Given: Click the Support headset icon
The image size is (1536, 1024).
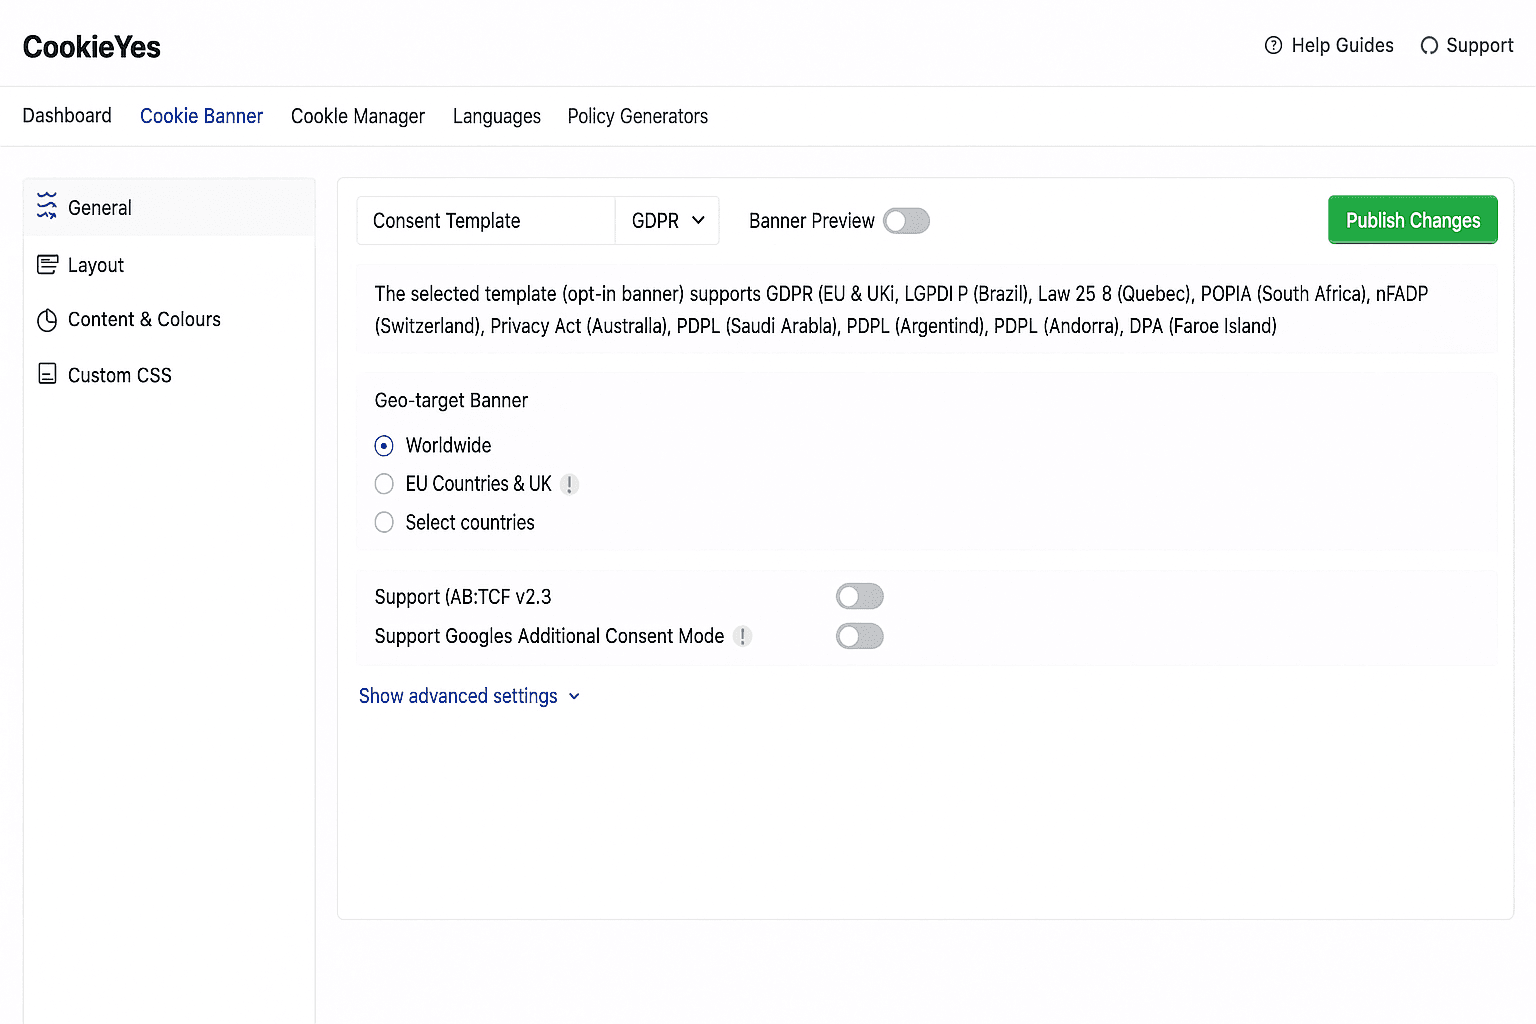Looking at the screenshot, I should pyautogui.click(x=1429, y=46).
